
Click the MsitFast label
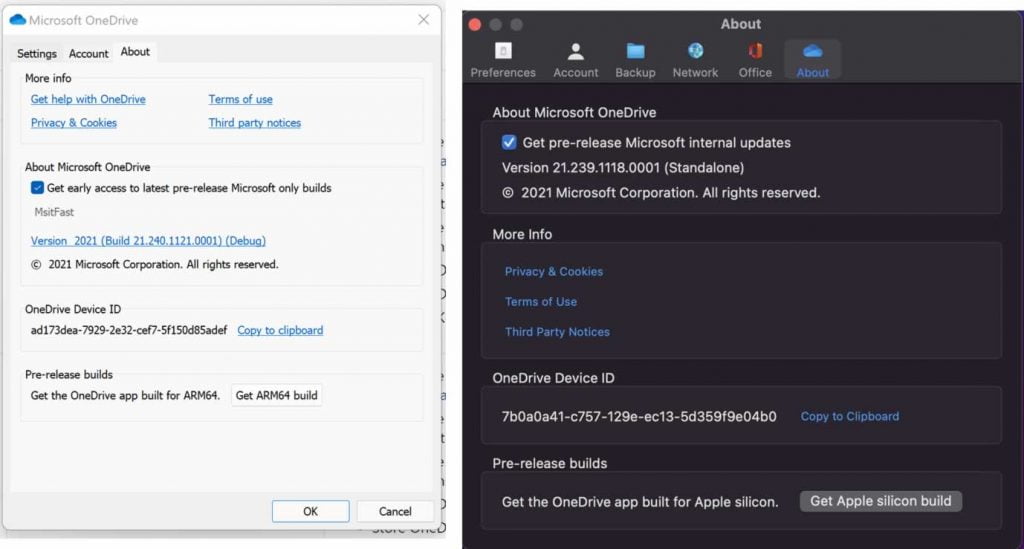point(54,212)
